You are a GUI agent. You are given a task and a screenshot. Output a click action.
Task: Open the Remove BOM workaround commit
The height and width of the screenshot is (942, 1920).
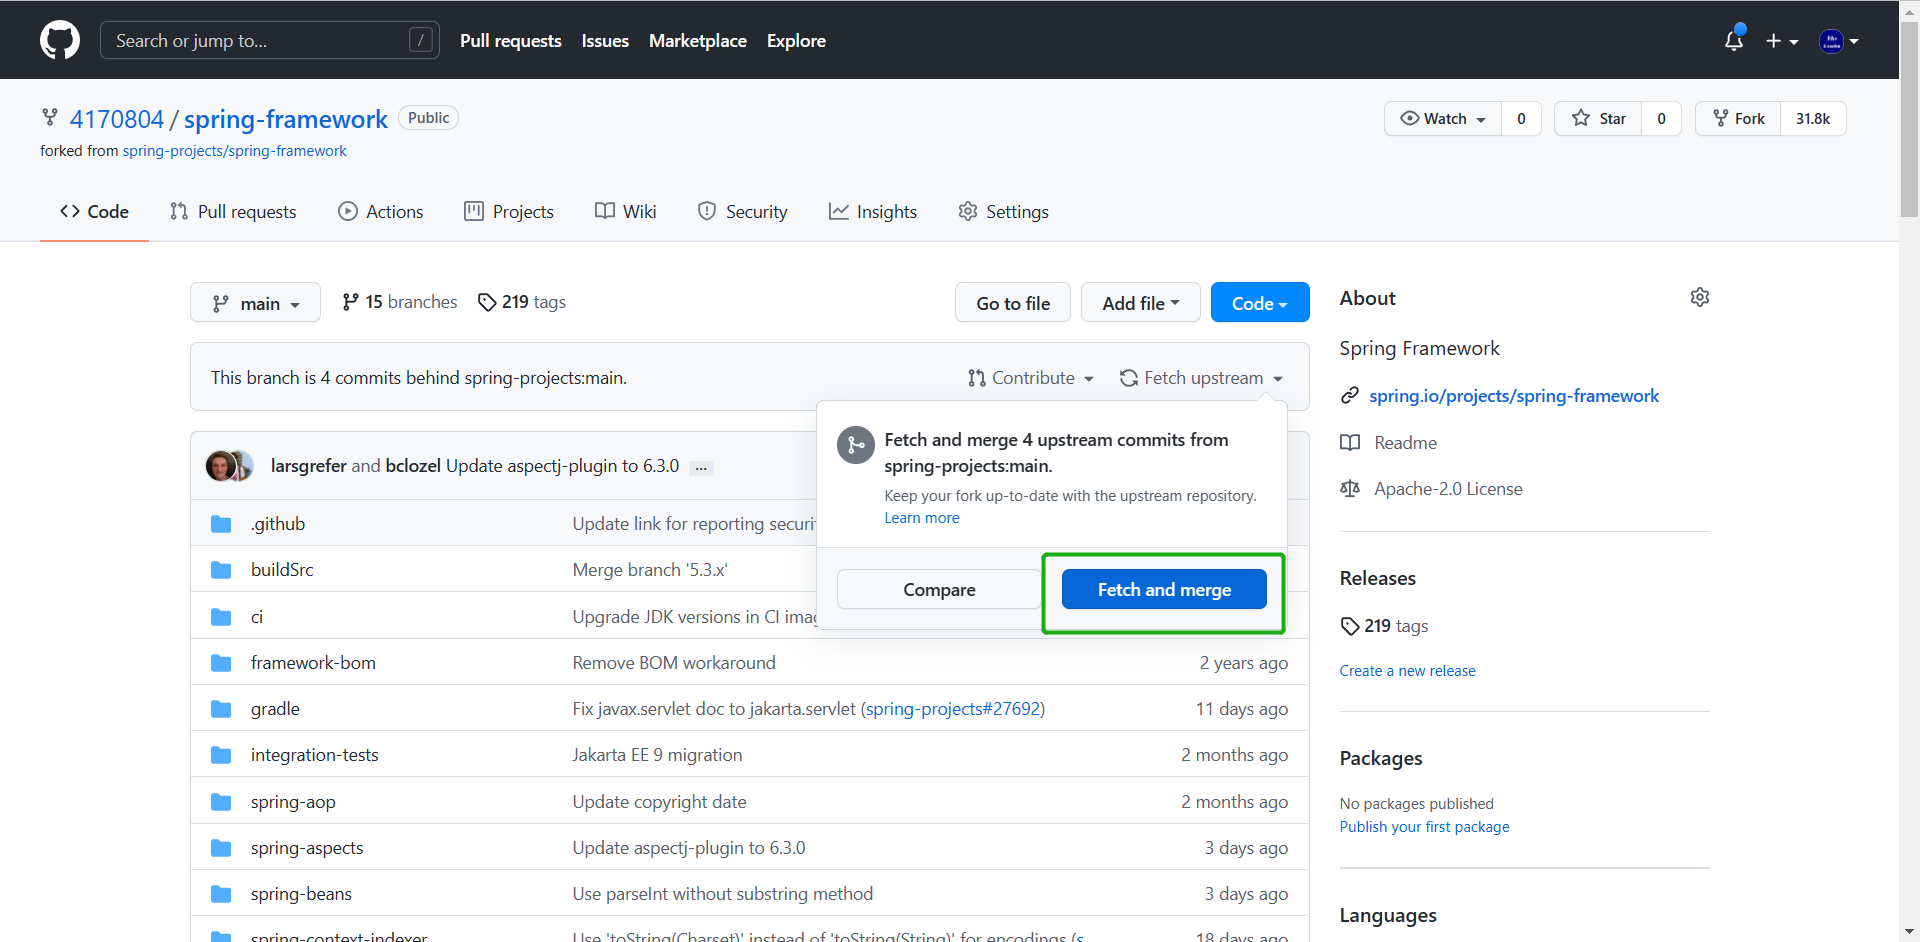(674, 663)
